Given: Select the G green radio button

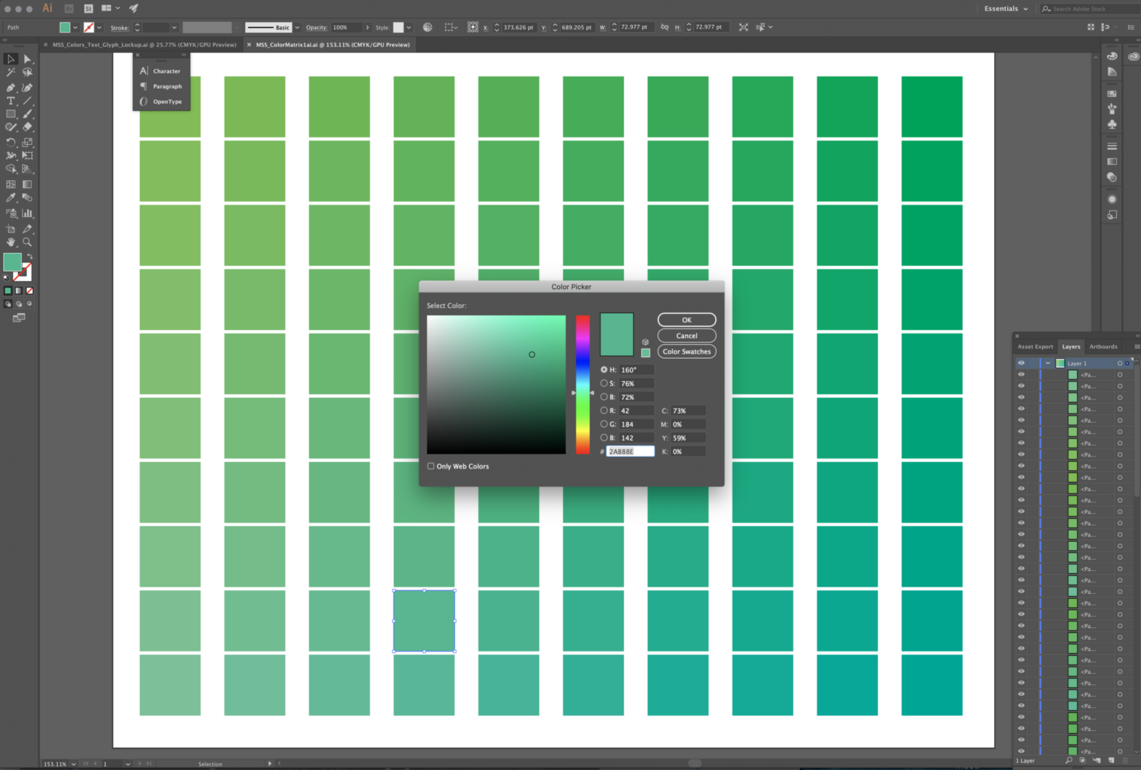Looking at the screenshot, I should (x=604, y=424).
